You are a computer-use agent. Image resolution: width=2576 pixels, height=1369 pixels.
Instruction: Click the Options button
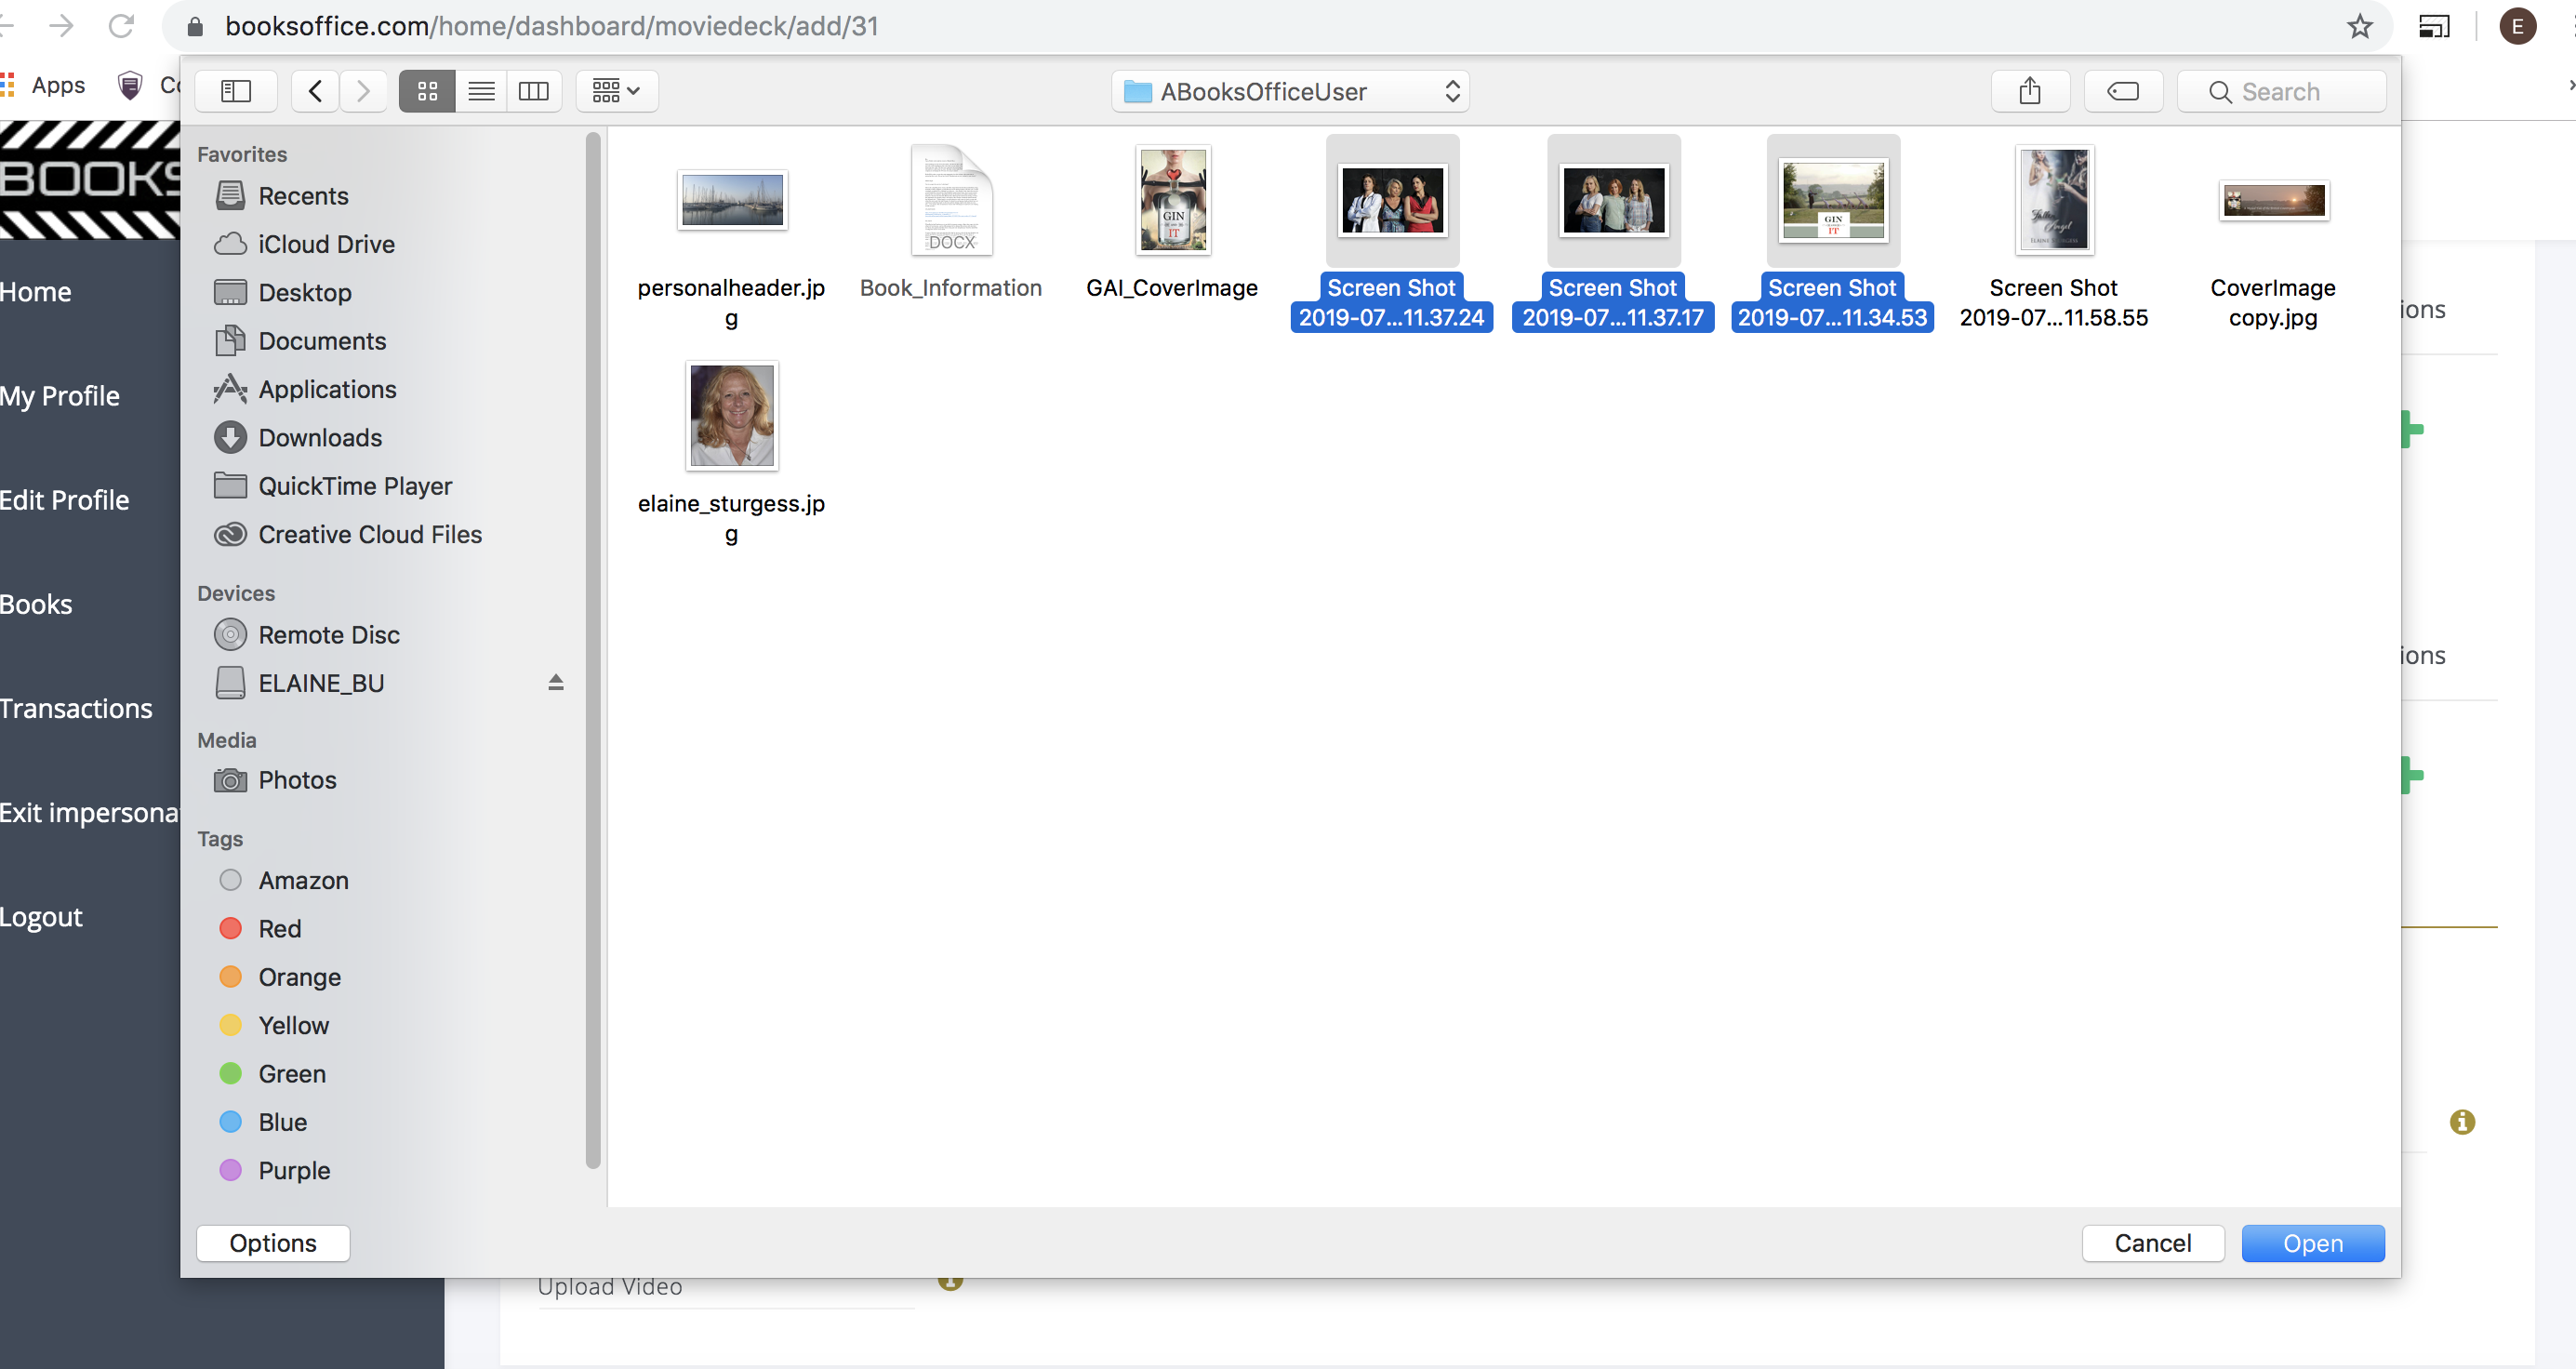pyautogui.click(x=273, y=1243)
